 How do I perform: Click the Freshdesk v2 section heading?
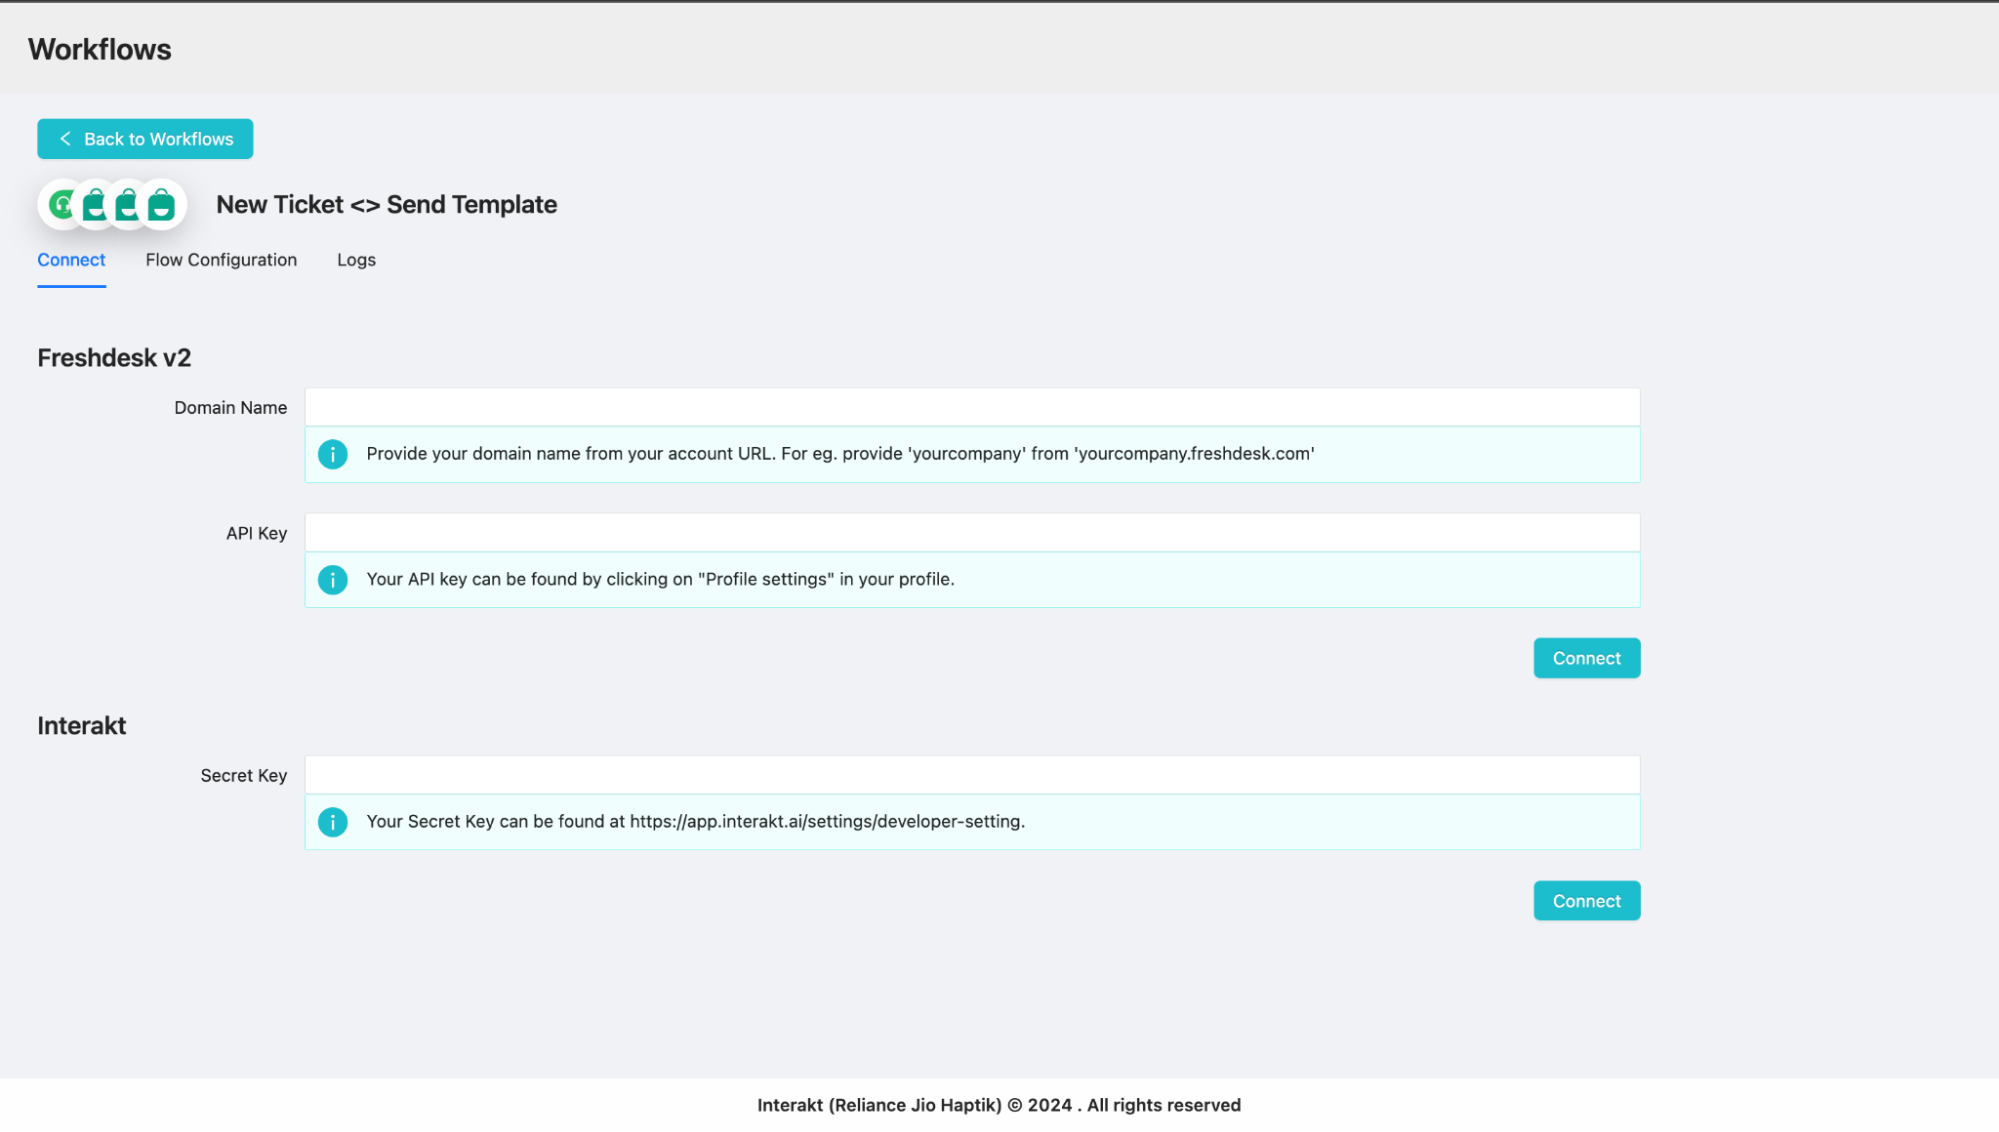click(x=112, y=357)
